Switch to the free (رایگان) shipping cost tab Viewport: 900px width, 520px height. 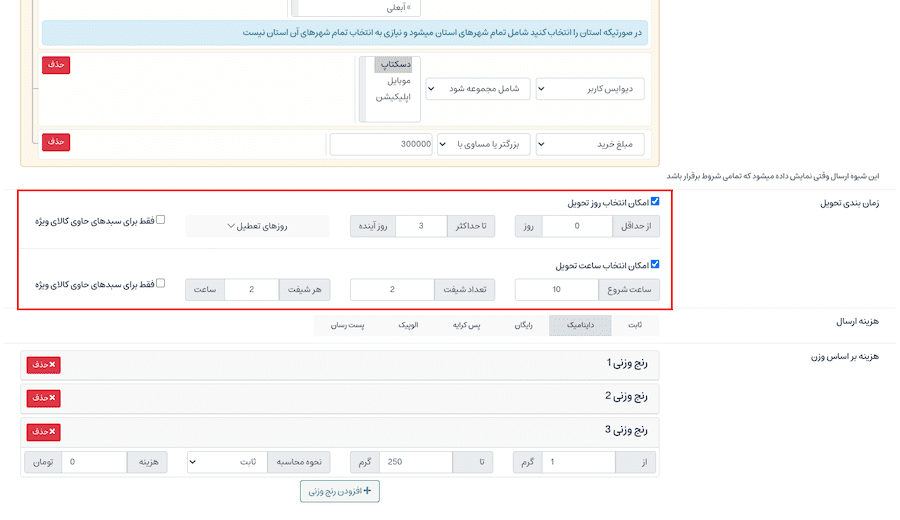[524, 325]
